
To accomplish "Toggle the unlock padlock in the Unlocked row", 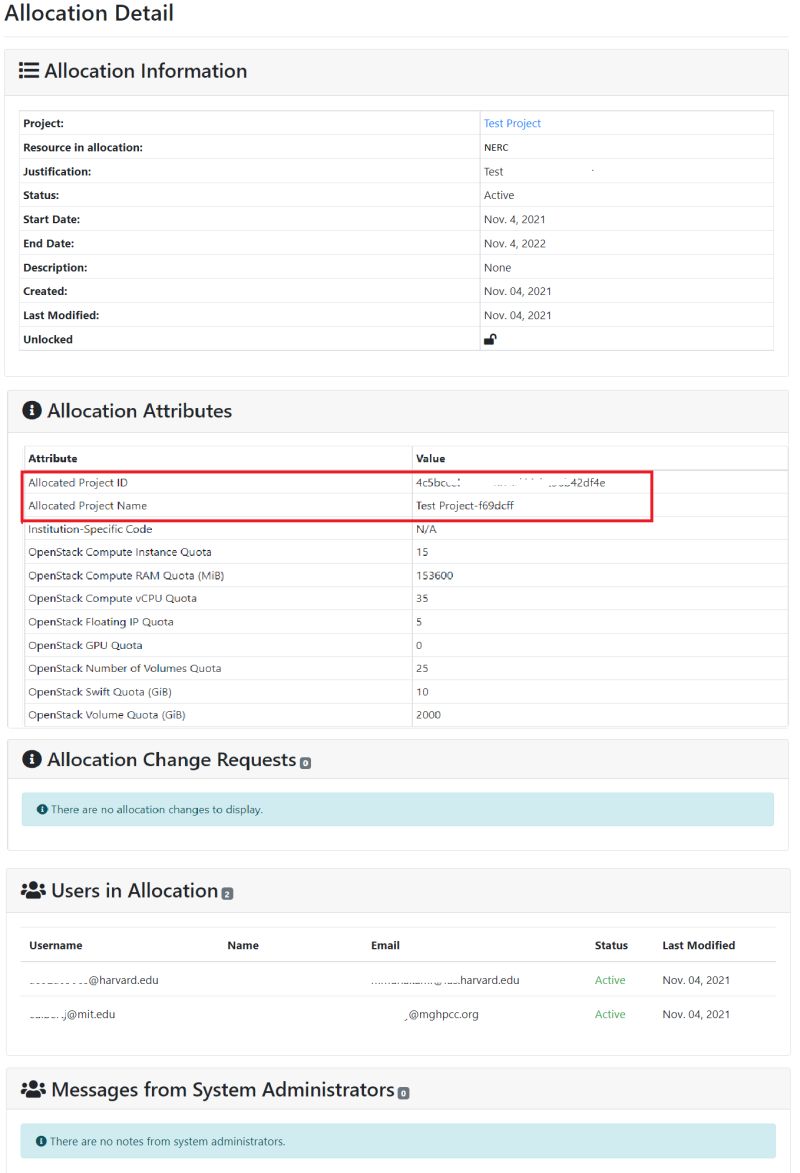I will pyautogui.click(x=488, y=339).
